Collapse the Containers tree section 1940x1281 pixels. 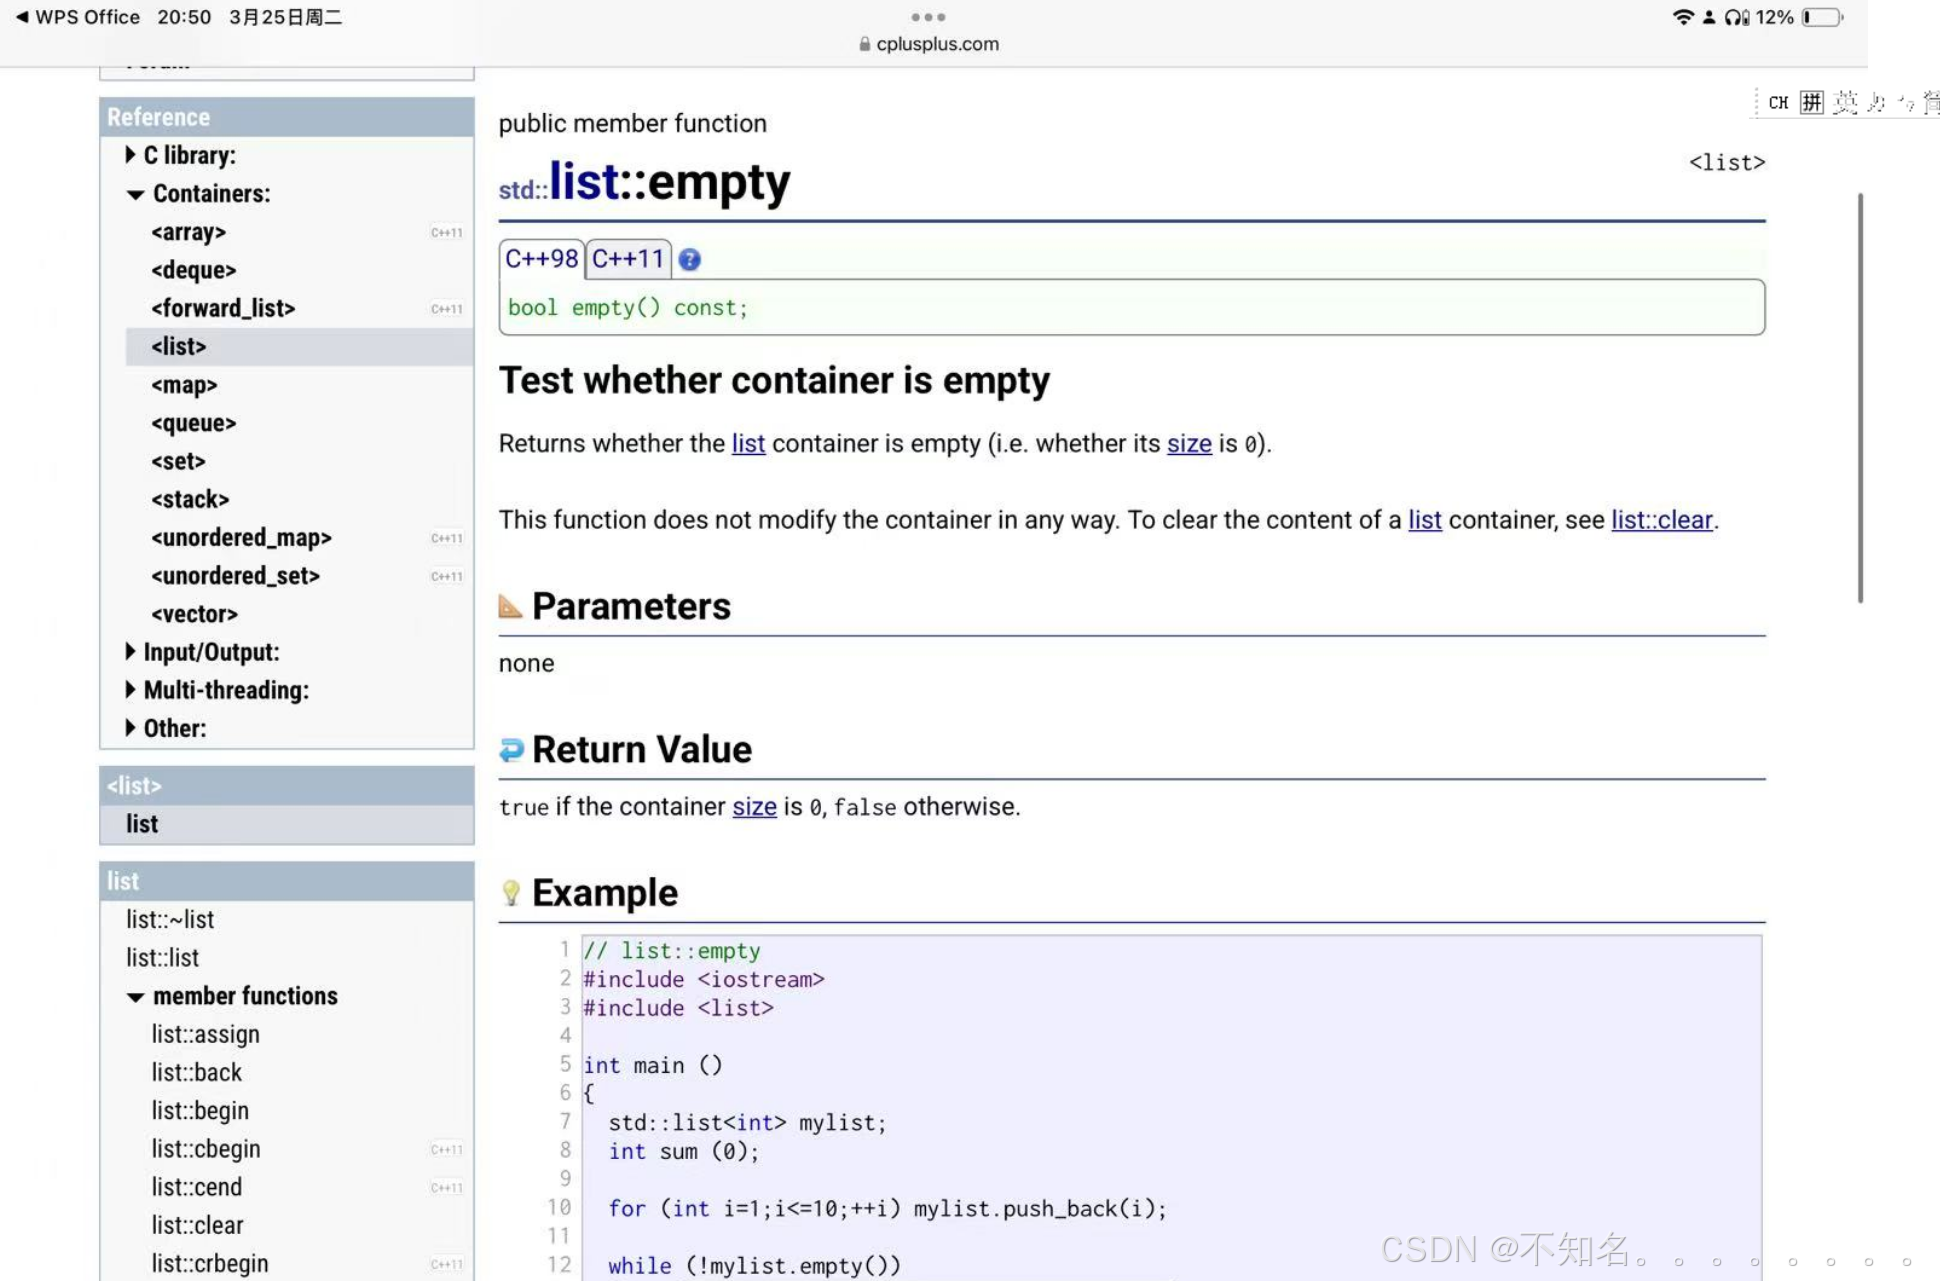coord(135,194)
